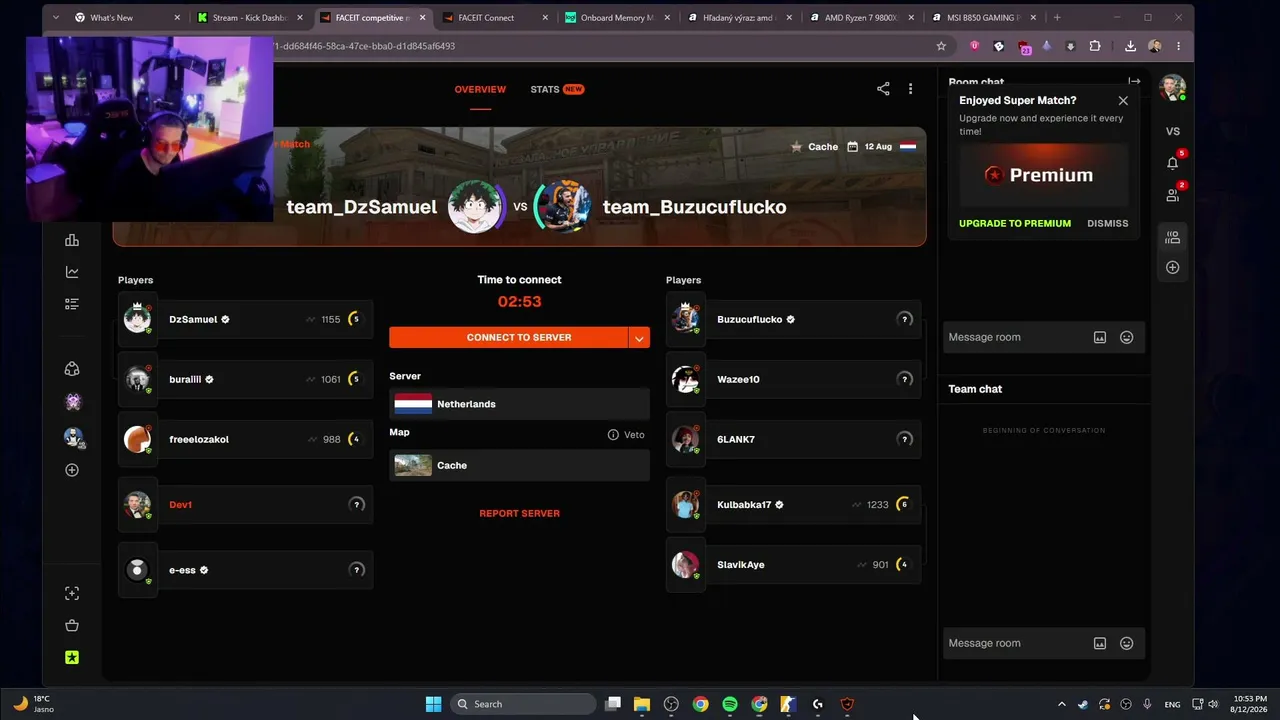Open emoji picker in upper Message room box
The height and width of the screenshot is (720, 1280).
[1127, 338]
